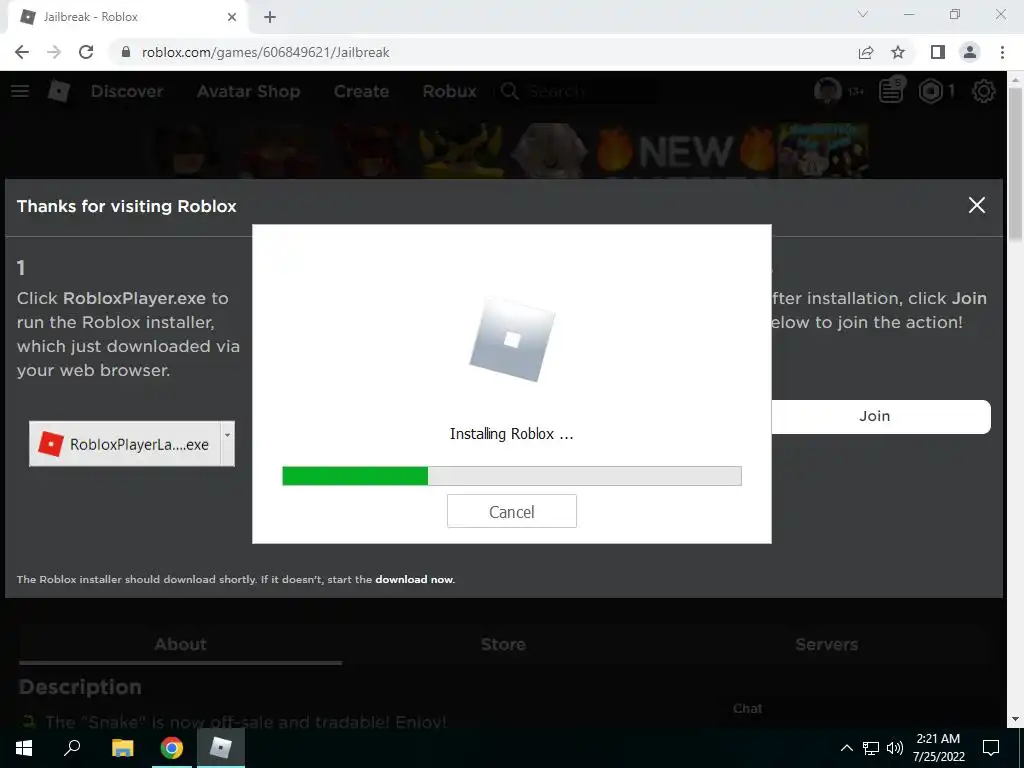Click the Chrome taskbar icon

click(x=171, y=748)
